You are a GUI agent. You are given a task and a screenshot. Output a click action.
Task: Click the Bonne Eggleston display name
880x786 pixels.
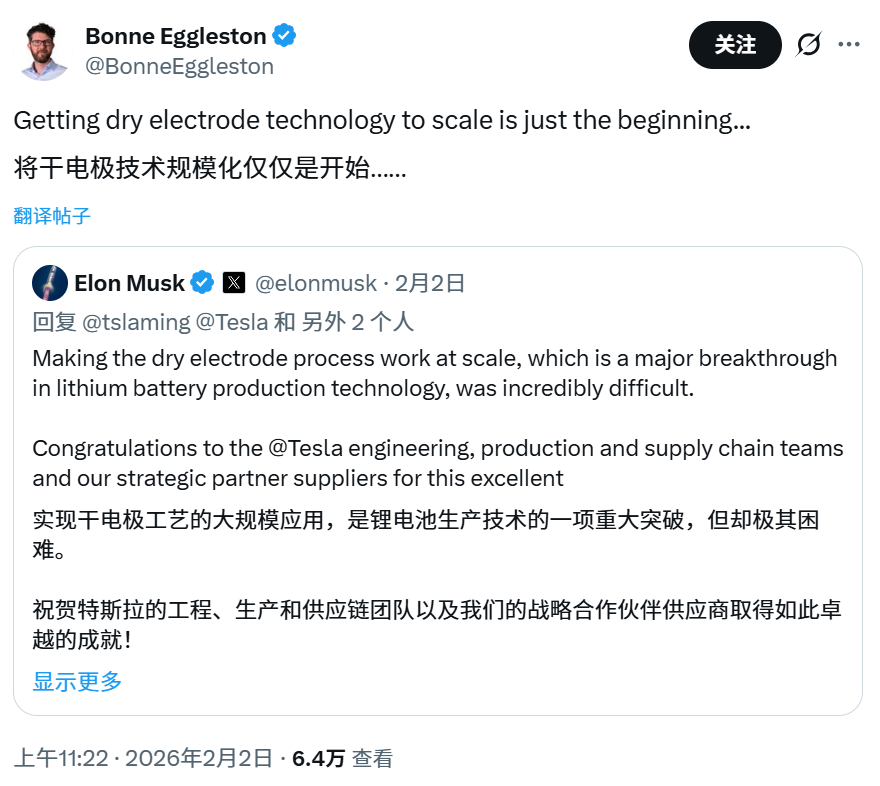175,37
